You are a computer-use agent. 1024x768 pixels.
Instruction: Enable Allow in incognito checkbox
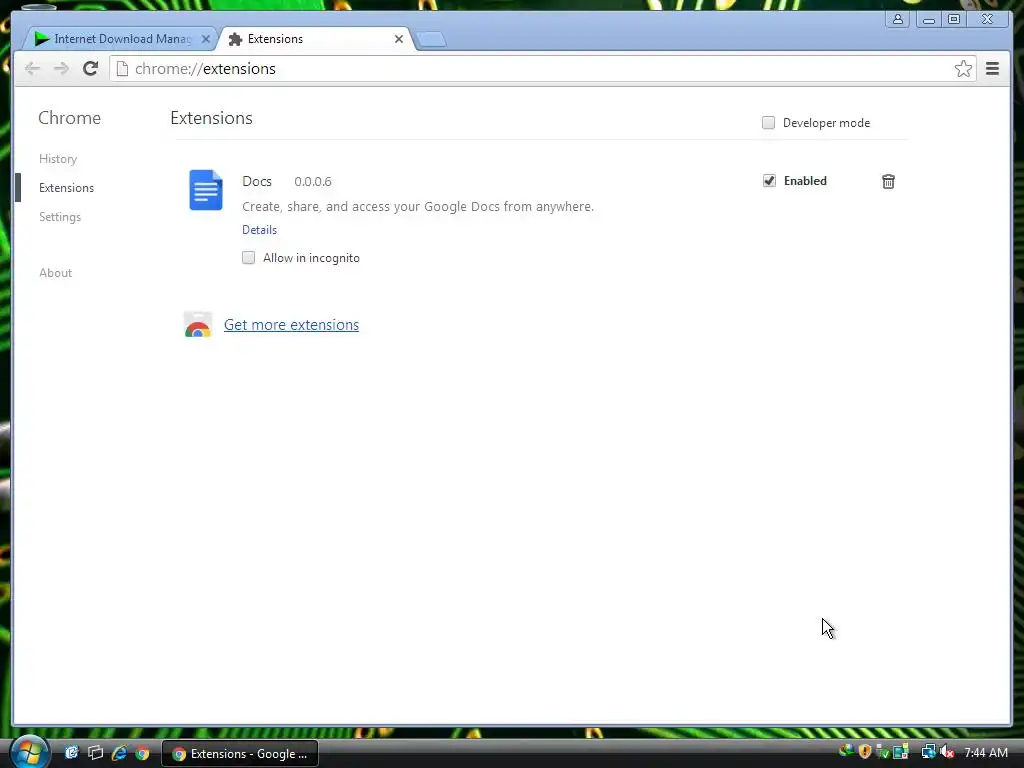248,258
